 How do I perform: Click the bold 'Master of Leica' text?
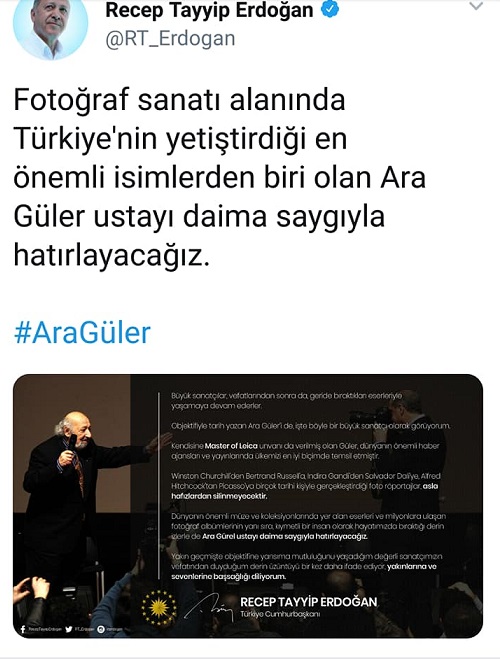[x=231, y=446]
